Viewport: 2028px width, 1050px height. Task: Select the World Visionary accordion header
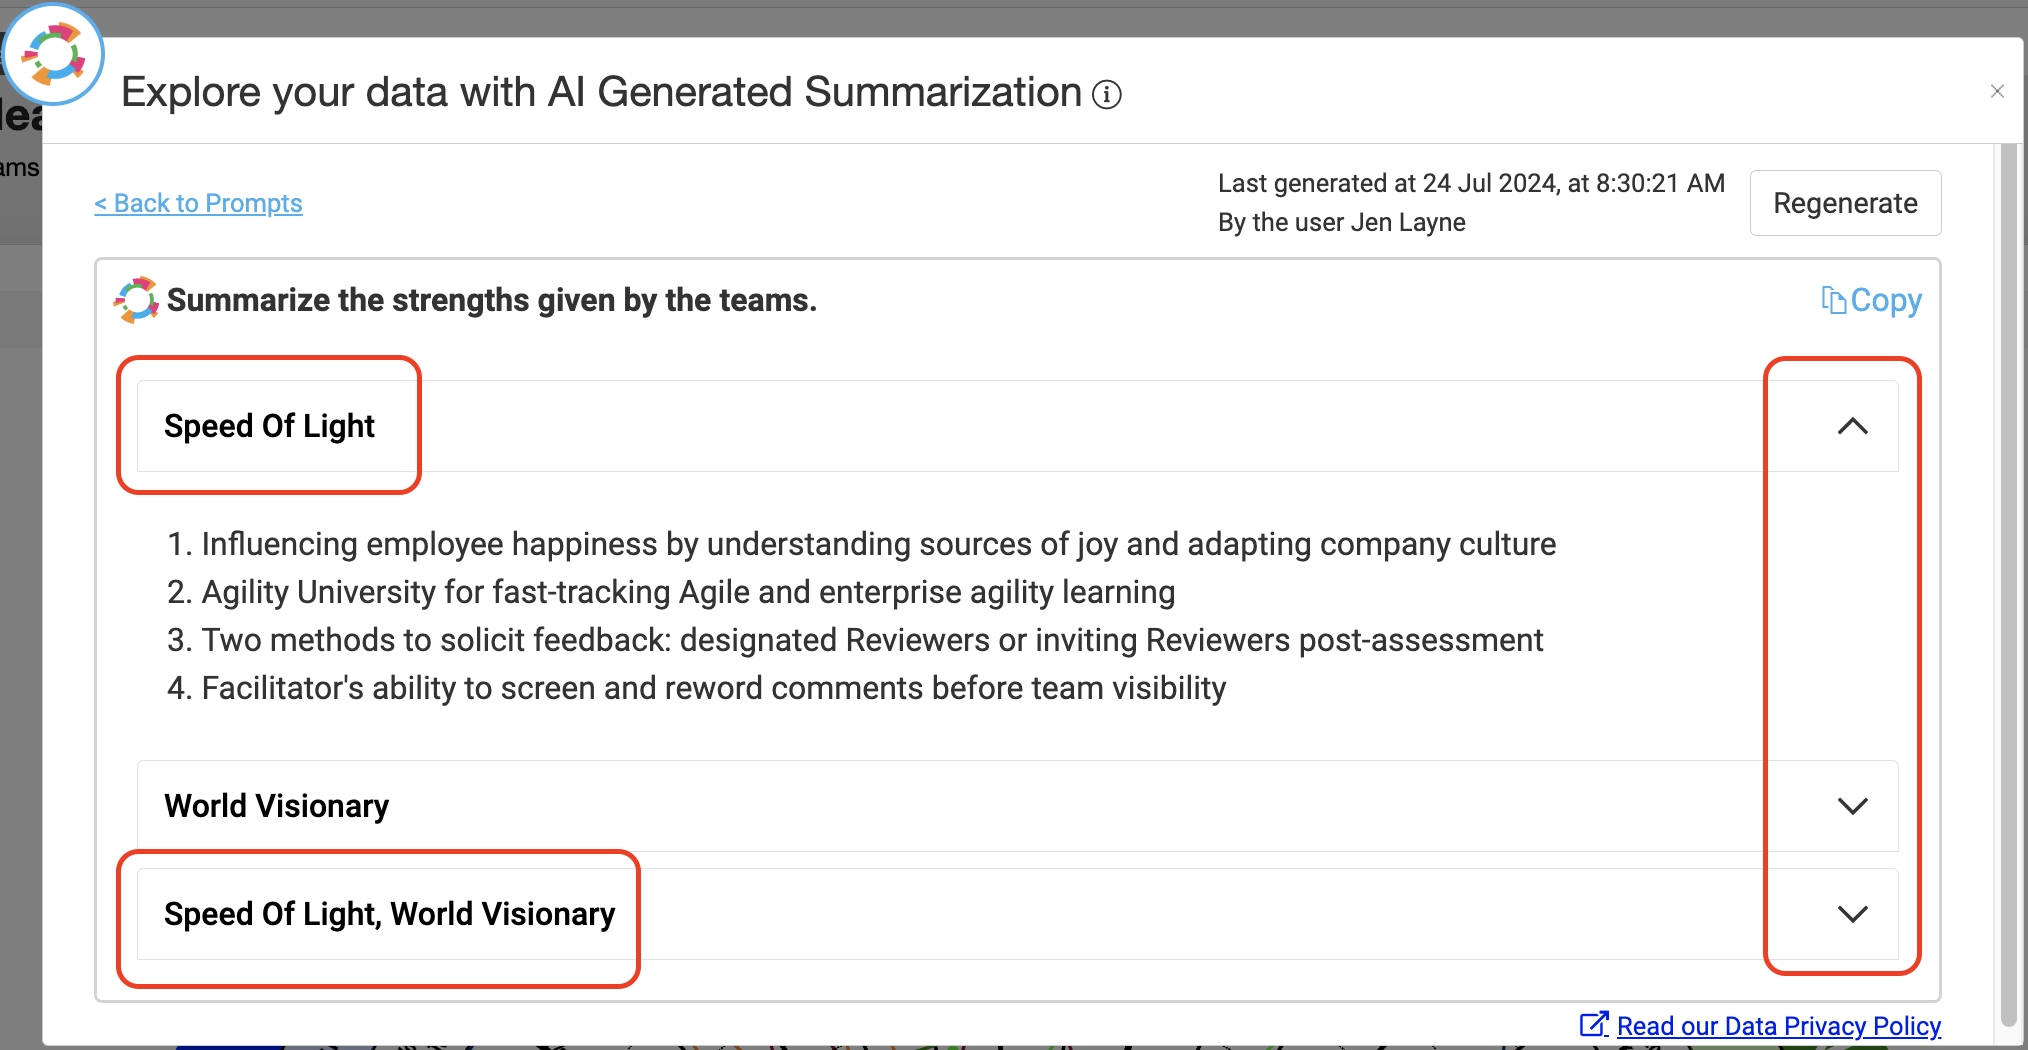pos(1017,806)
